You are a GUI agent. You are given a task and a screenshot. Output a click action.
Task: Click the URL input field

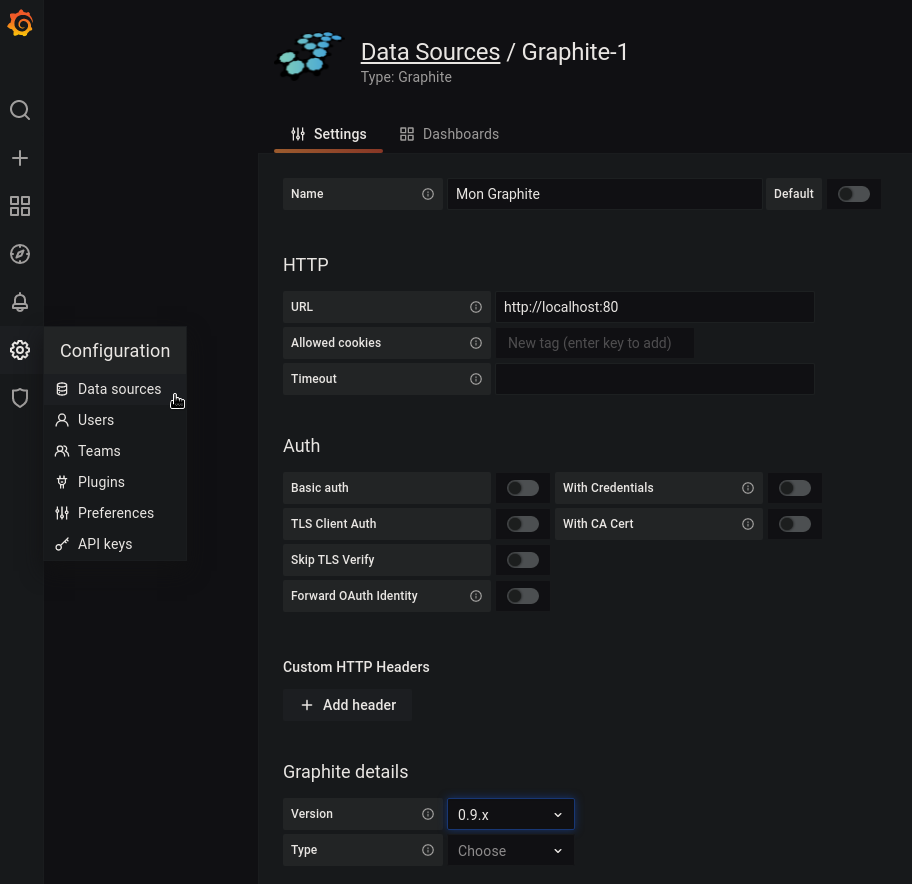654,307
